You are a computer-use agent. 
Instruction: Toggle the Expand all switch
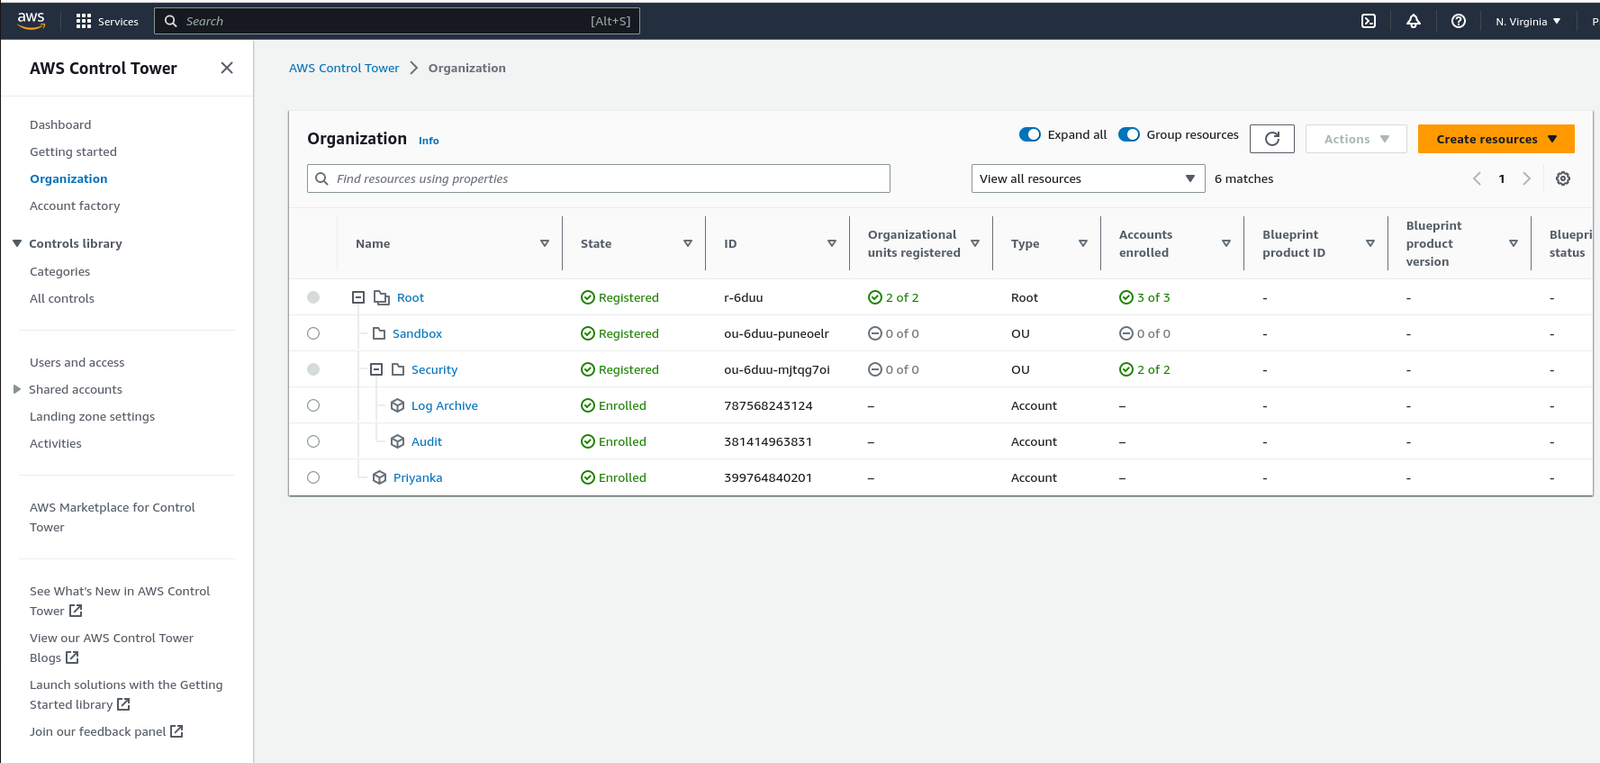[1030, 135]
